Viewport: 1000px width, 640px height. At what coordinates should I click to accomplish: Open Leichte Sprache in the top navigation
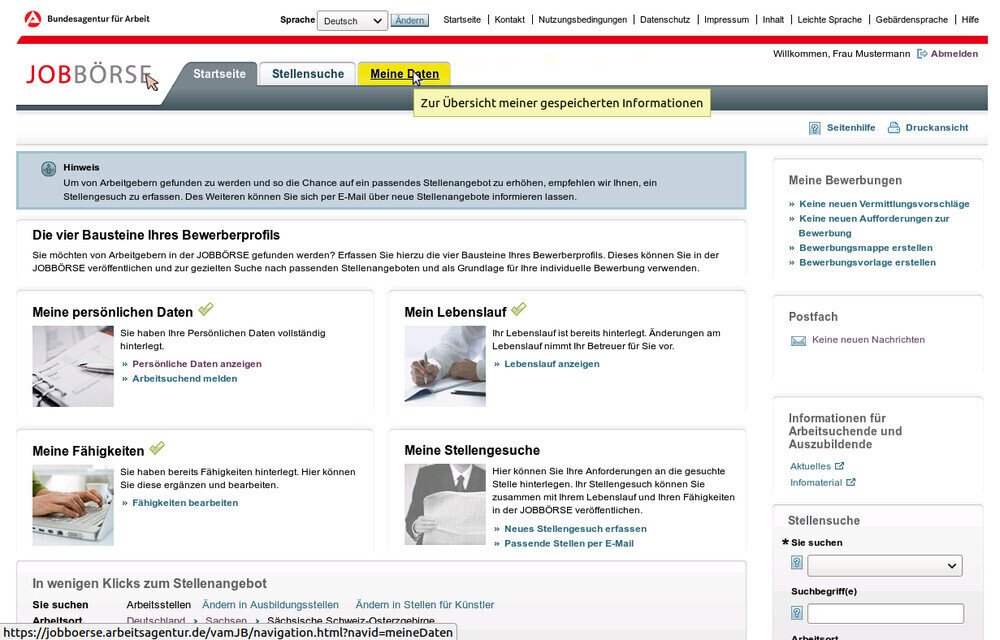829,20
